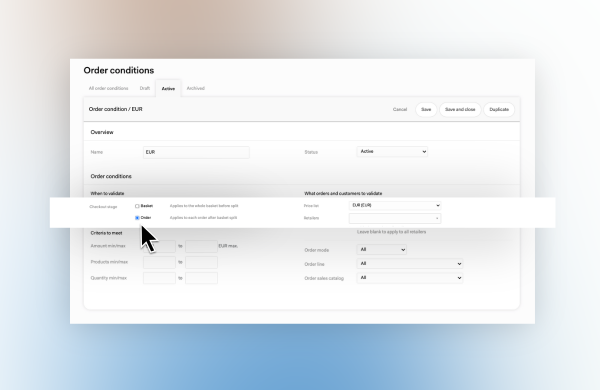Select the Basket checkout stage option
The height and width of the screenshot is (390, 600).
pyautogui.click(x=137, y=206)
